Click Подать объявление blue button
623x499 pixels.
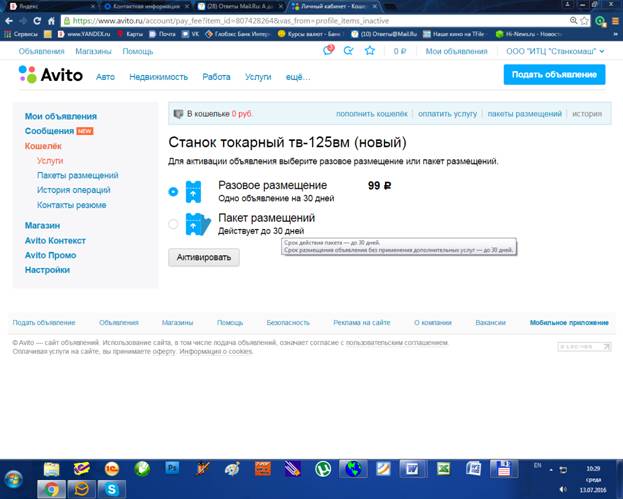point(554,75)
